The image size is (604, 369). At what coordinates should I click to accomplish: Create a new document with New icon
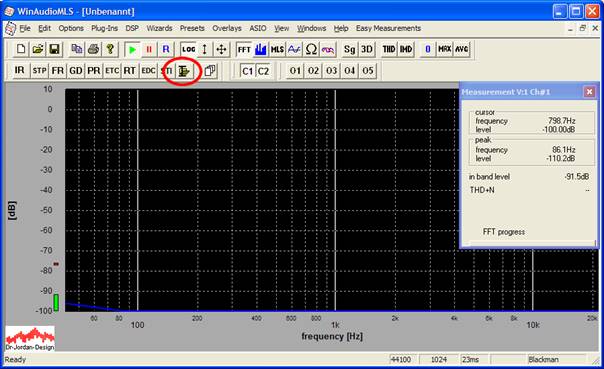[21, 49]
